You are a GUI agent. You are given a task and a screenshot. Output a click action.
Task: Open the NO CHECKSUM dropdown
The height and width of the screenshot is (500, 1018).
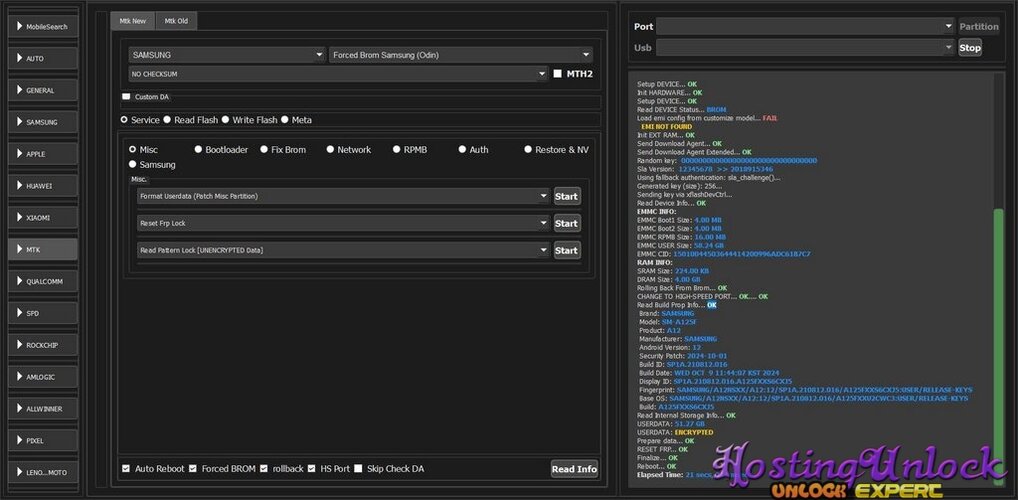[x=338, y=74]
